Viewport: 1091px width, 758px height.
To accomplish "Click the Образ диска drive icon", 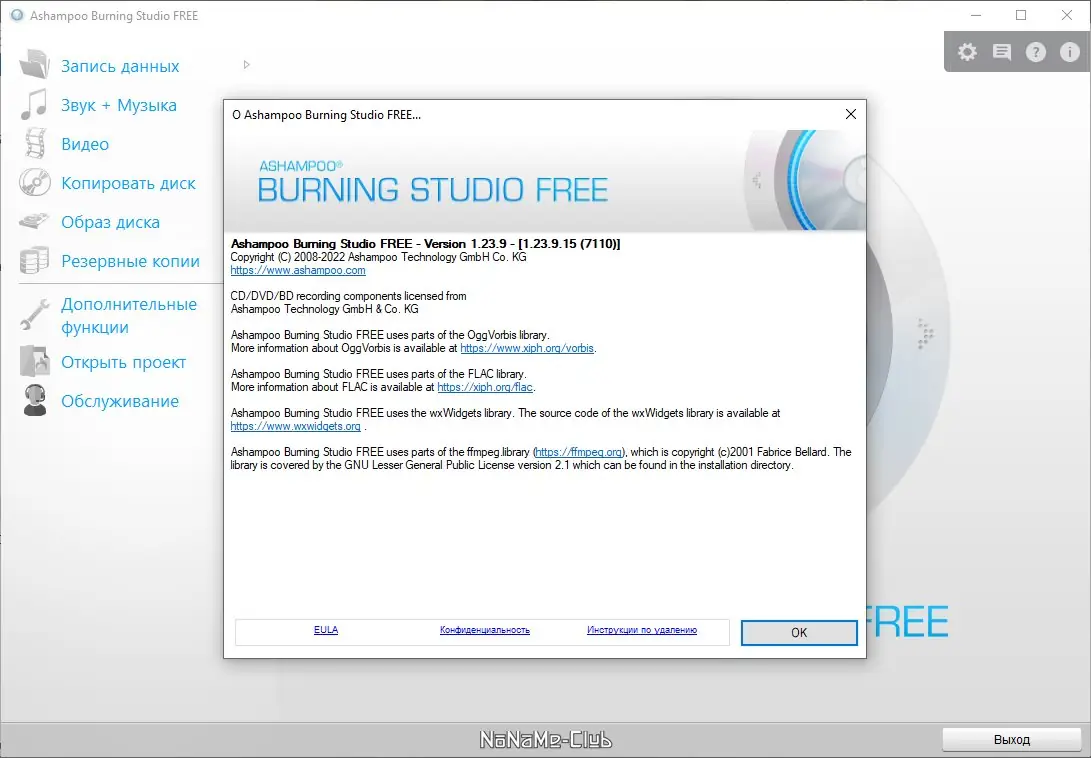I will click(34, 221).
